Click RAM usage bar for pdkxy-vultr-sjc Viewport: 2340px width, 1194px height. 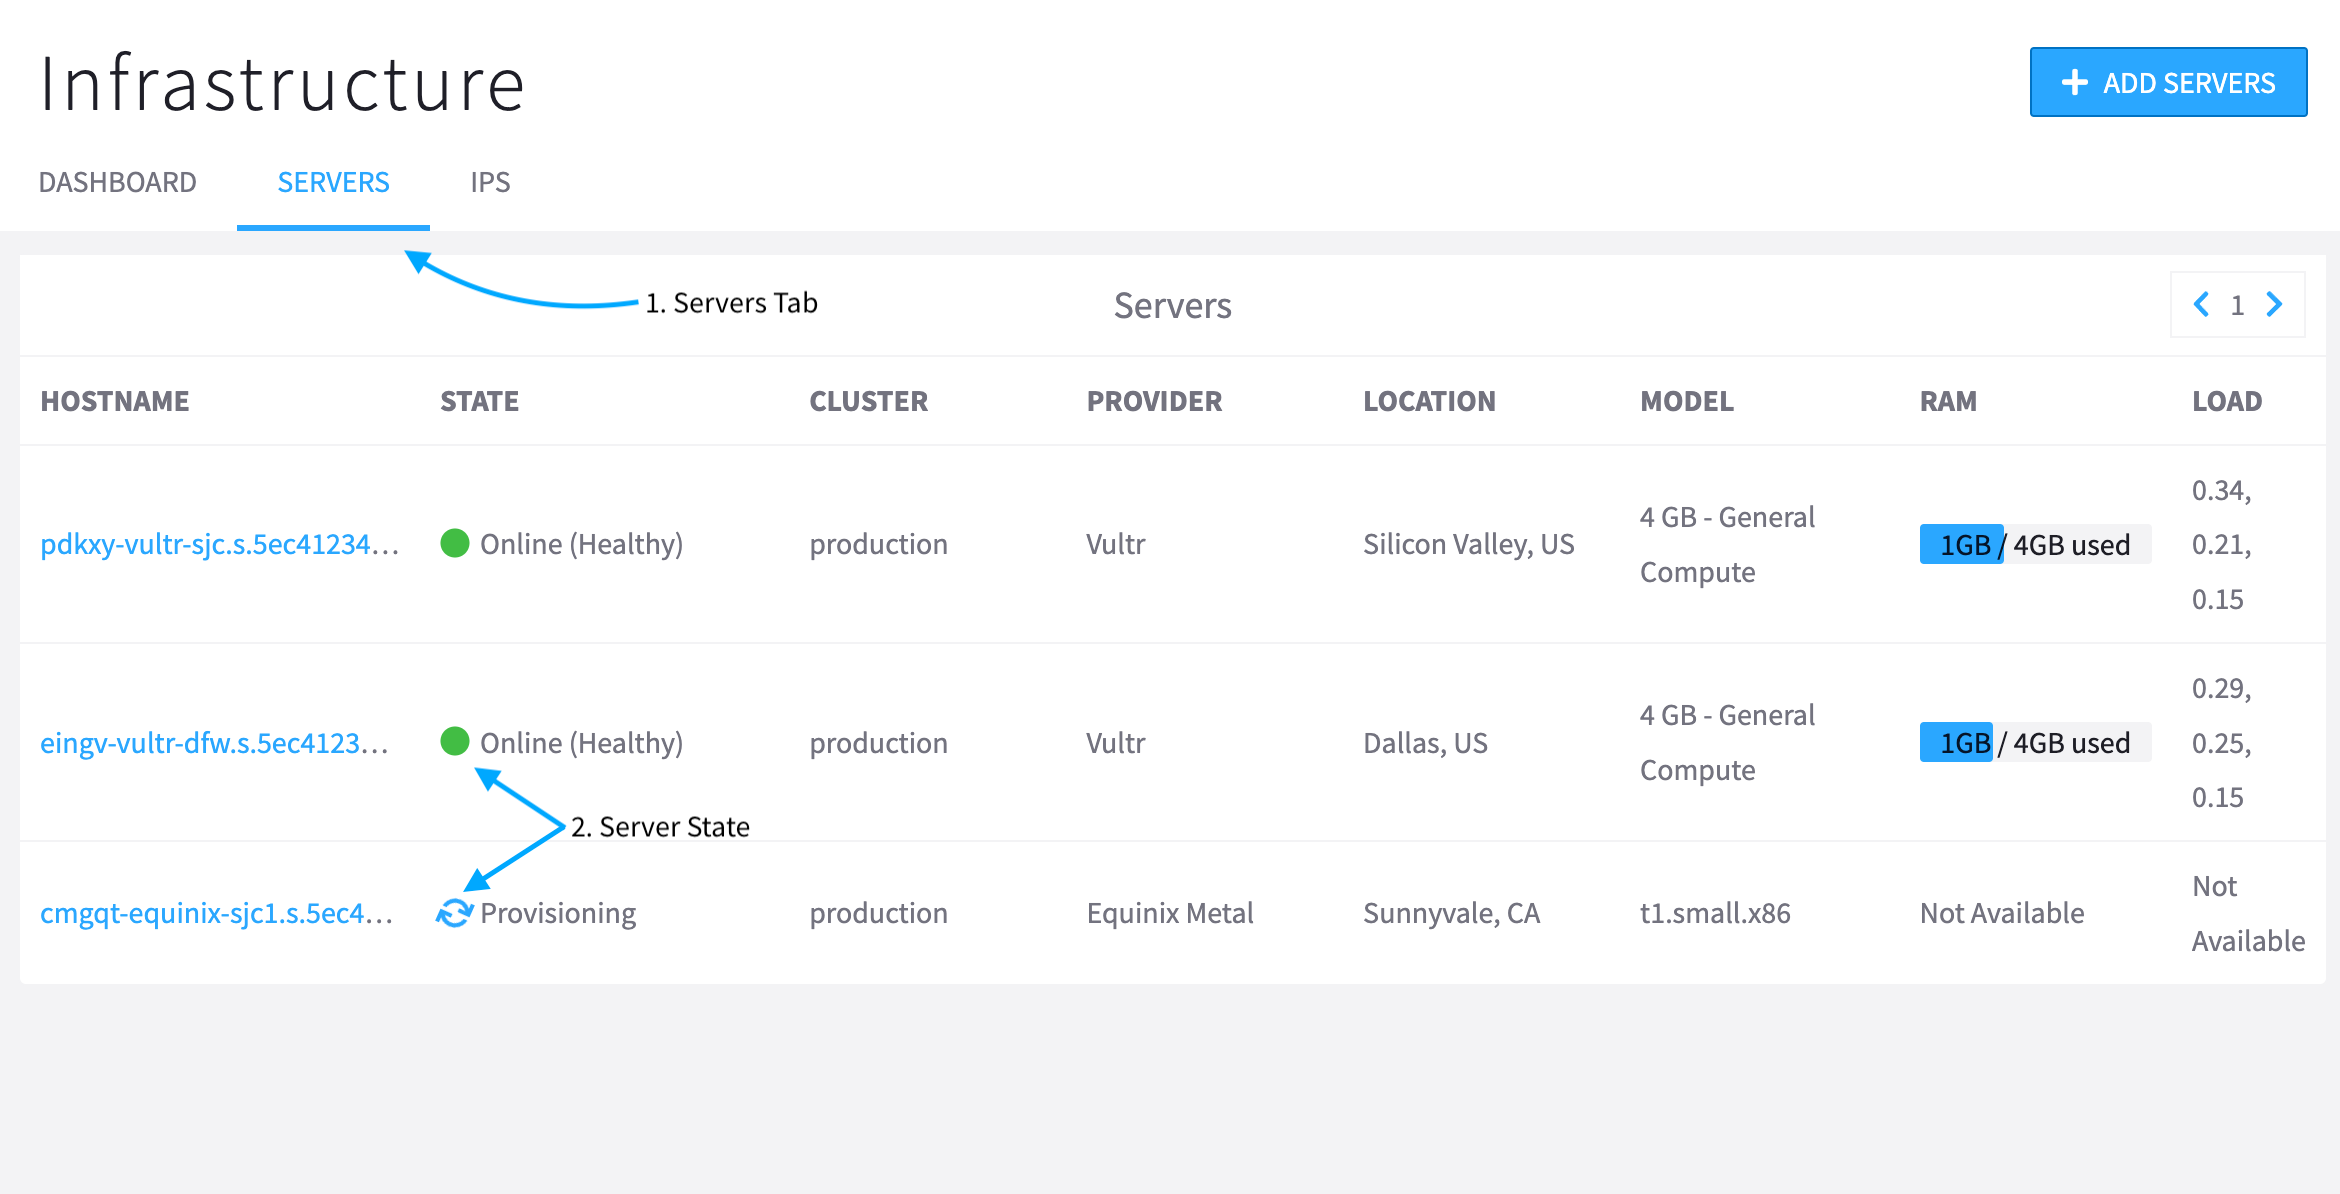click(2035, 544)
